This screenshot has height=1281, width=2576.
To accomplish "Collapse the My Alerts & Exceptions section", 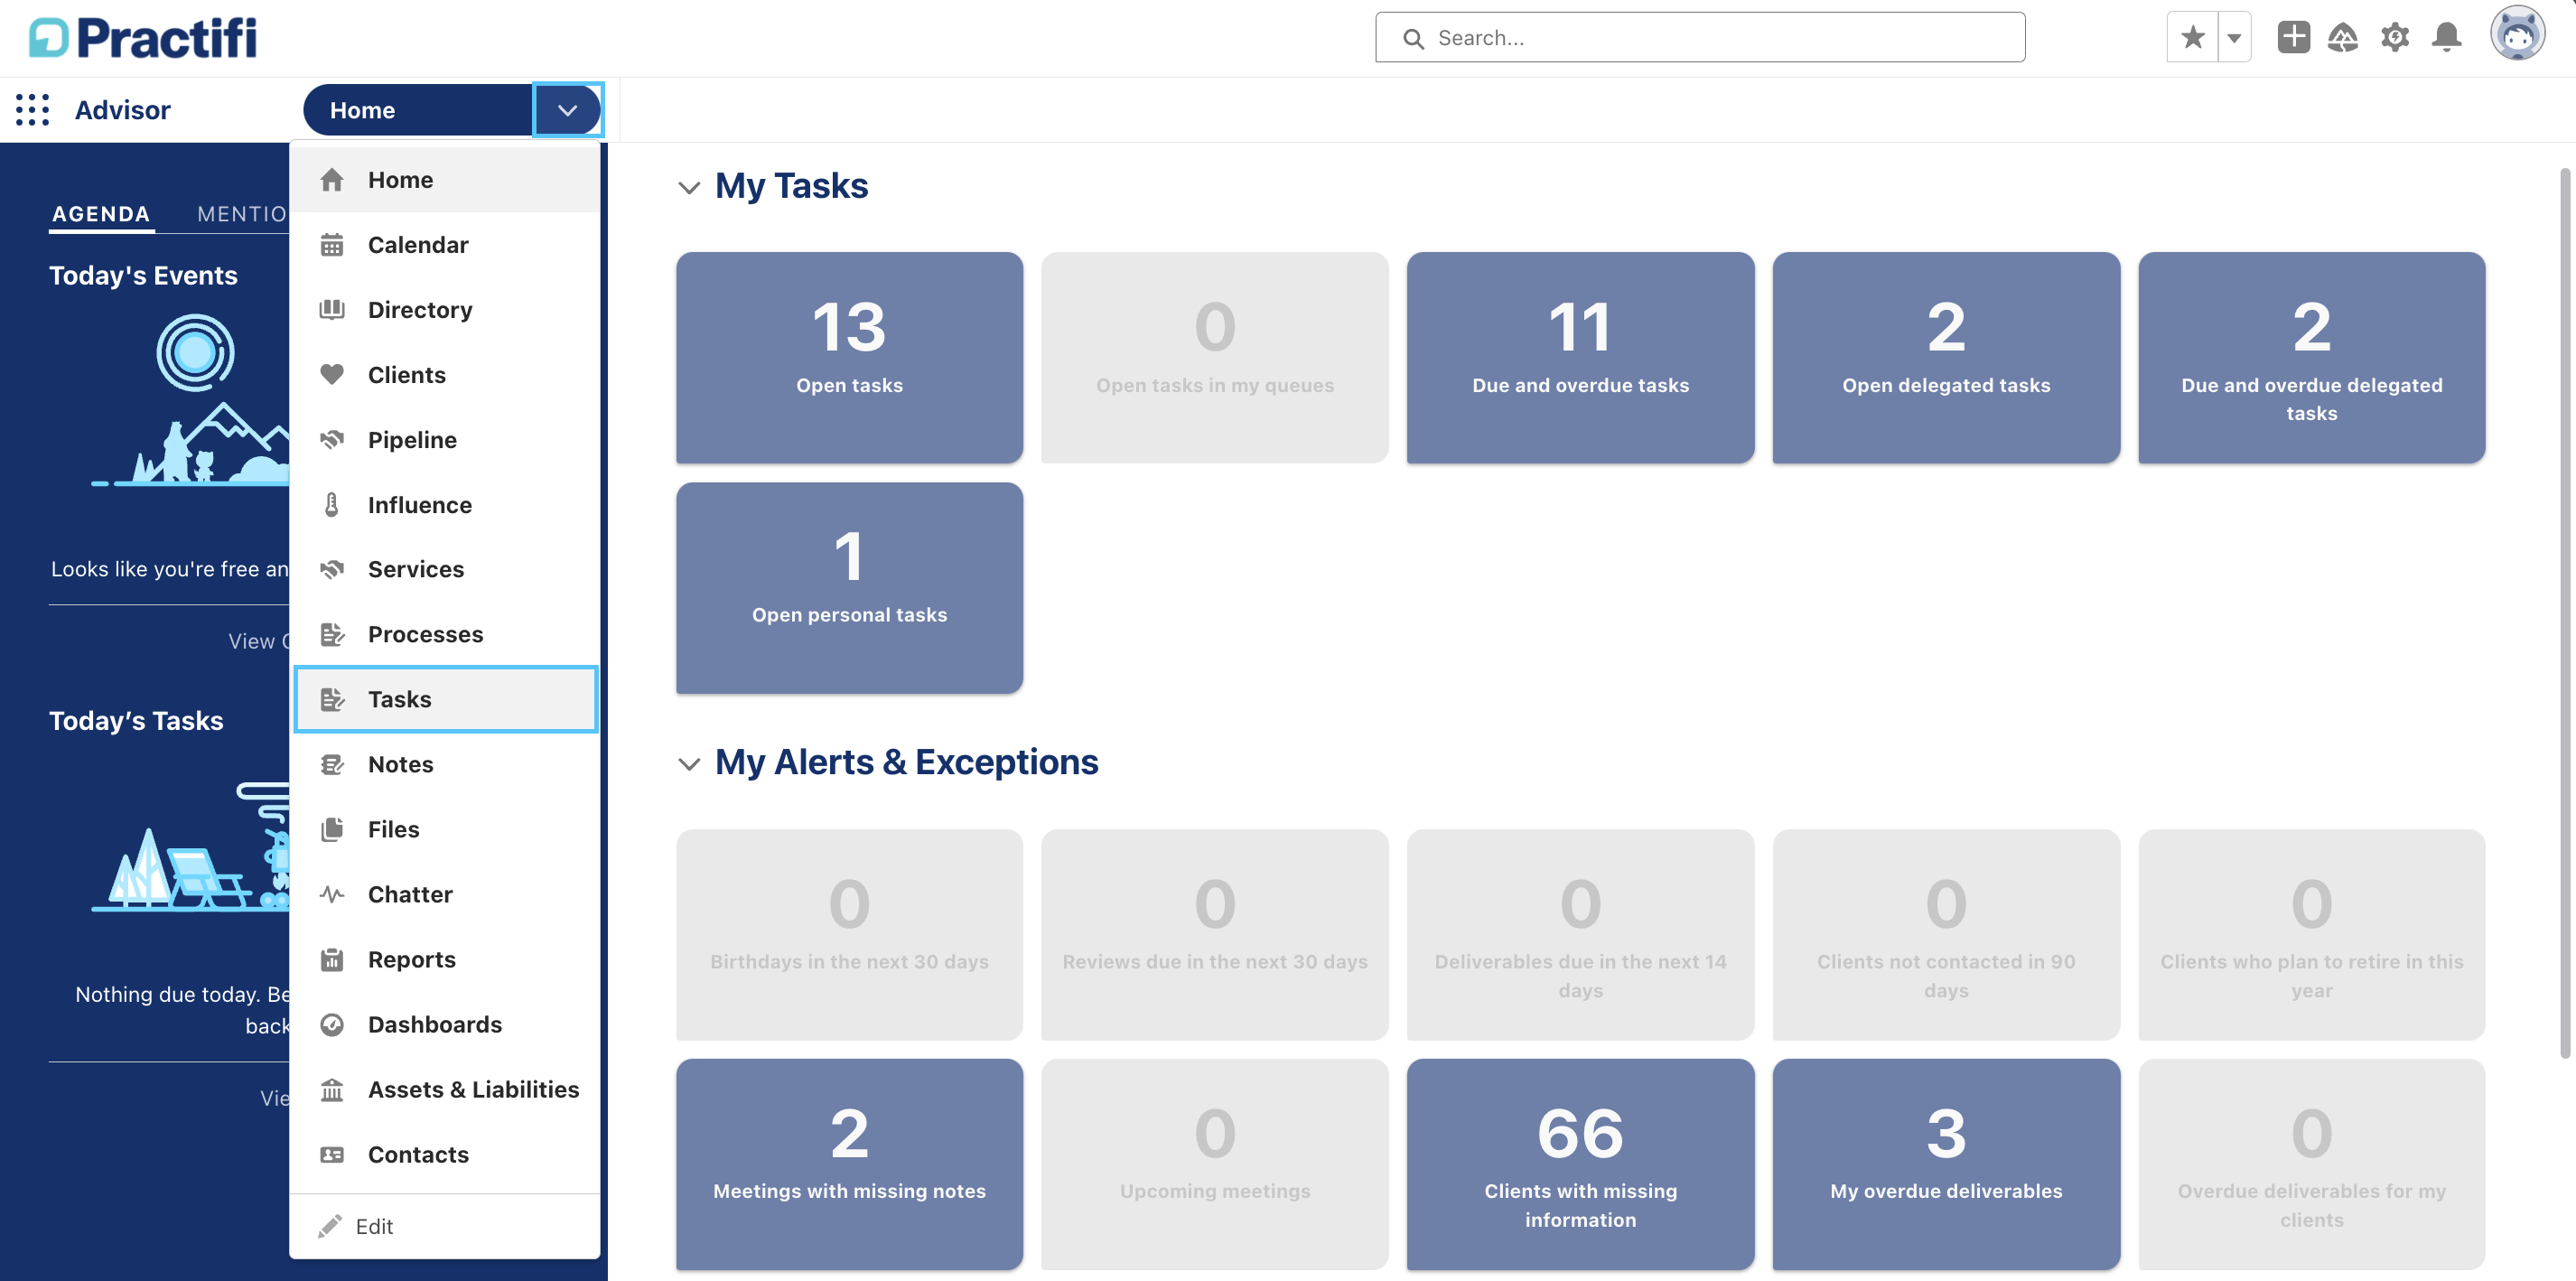I will click(x=688, y=764).
